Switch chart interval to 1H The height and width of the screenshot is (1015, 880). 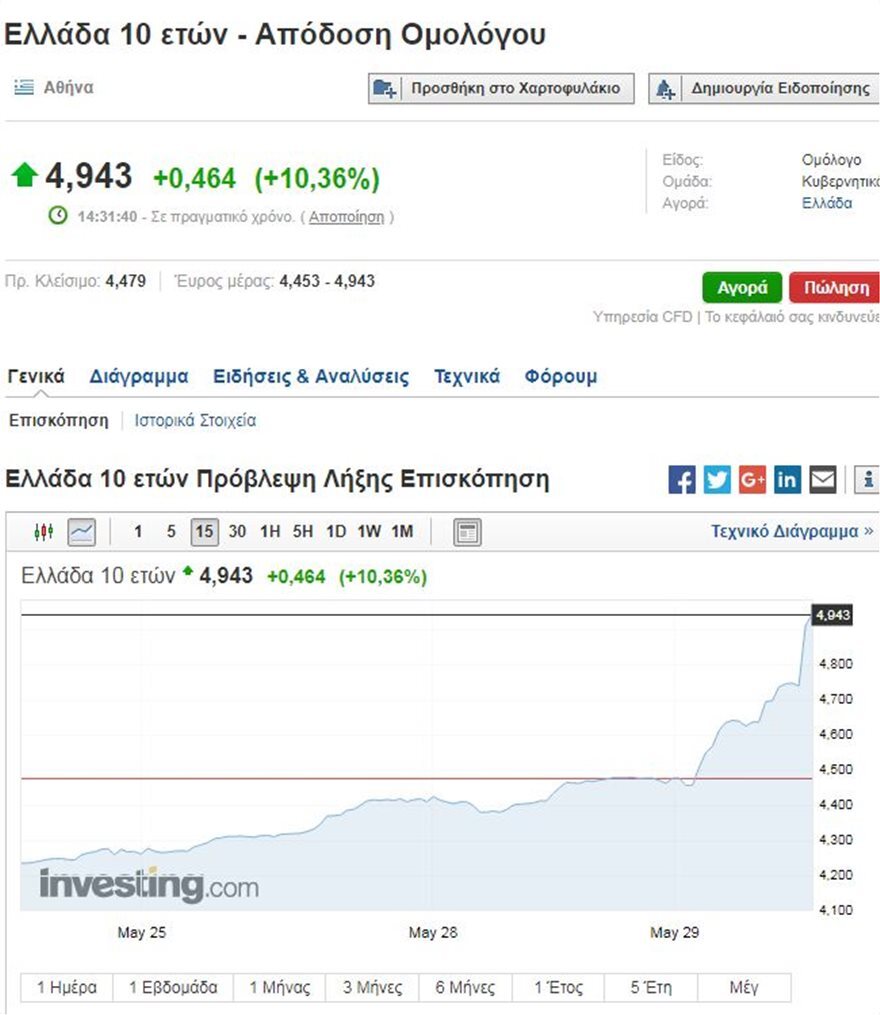coord(270,532)
